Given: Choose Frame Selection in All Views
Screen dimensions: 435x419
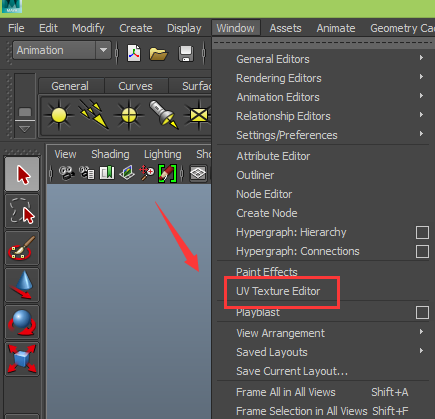Looking at the screenshot, I should (301, 411).
